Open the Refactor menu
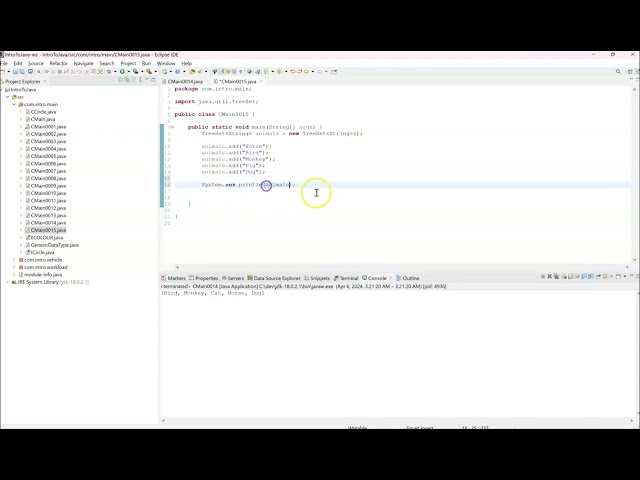The width and height of the screenshot is (640, 480). point(59,63)
